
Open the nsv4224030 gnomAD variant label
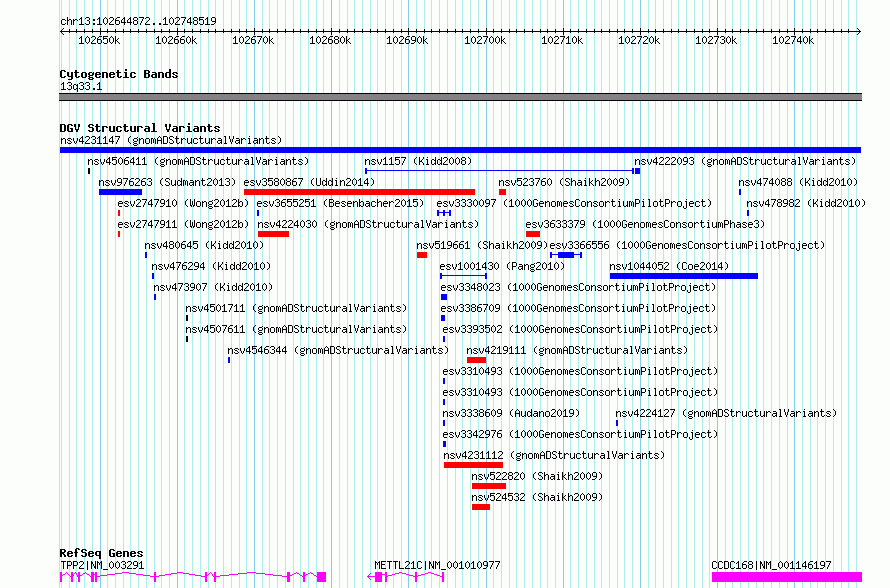point(368,224)
